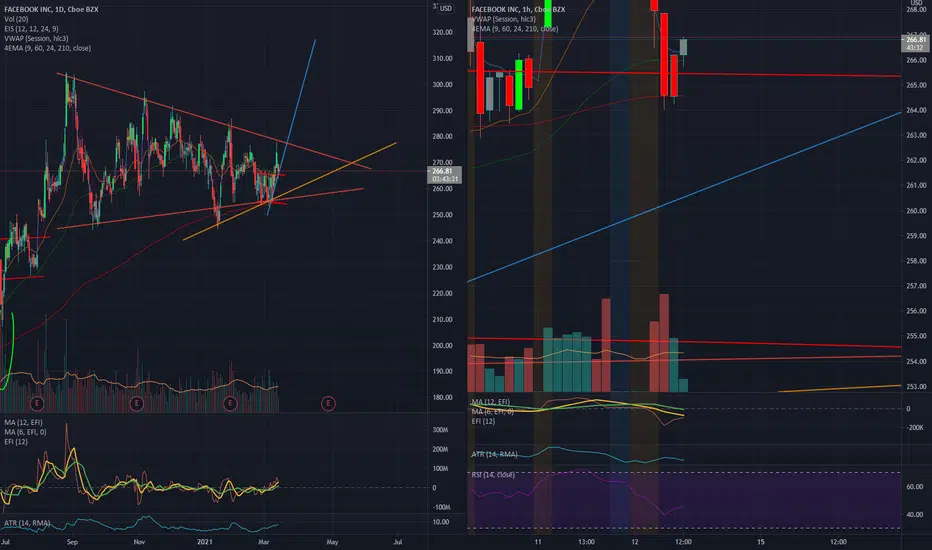Open the USD currency selector on daily chart
The image size is (932, 550).
pos(446,8)
